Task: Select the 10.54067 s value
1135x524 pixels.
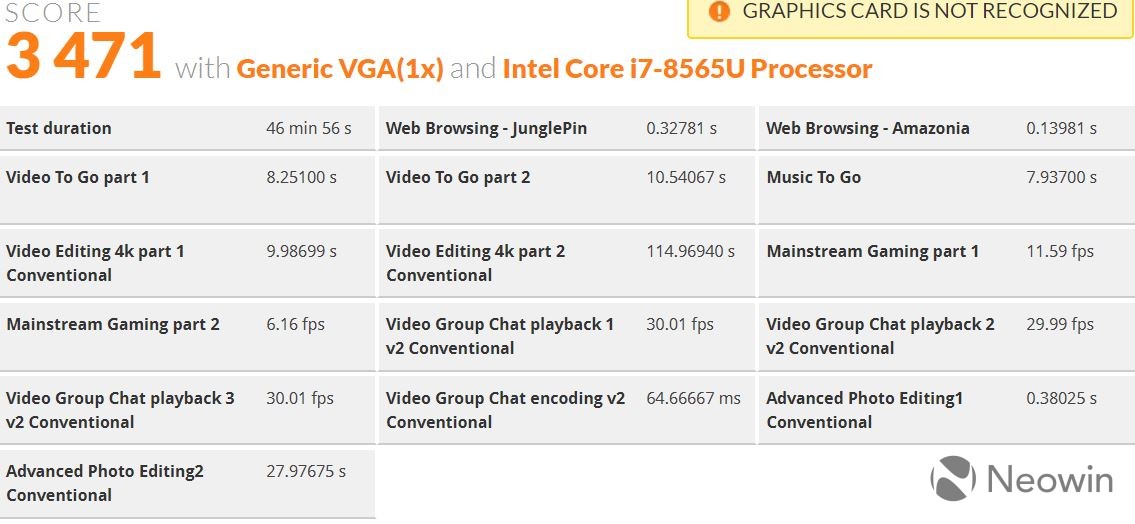Action: pyautogui.click(x=686, y=177)
